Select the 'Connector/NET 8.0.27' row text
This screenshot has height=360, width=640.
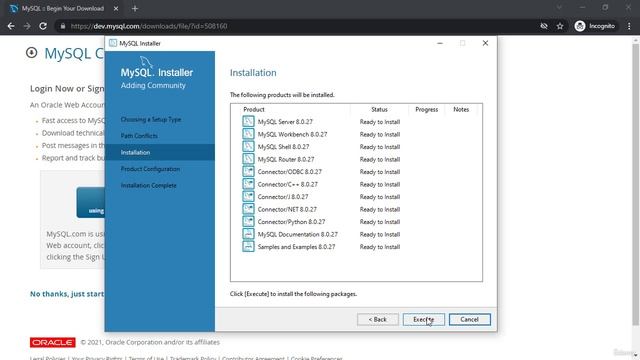(x=287, y=209)
